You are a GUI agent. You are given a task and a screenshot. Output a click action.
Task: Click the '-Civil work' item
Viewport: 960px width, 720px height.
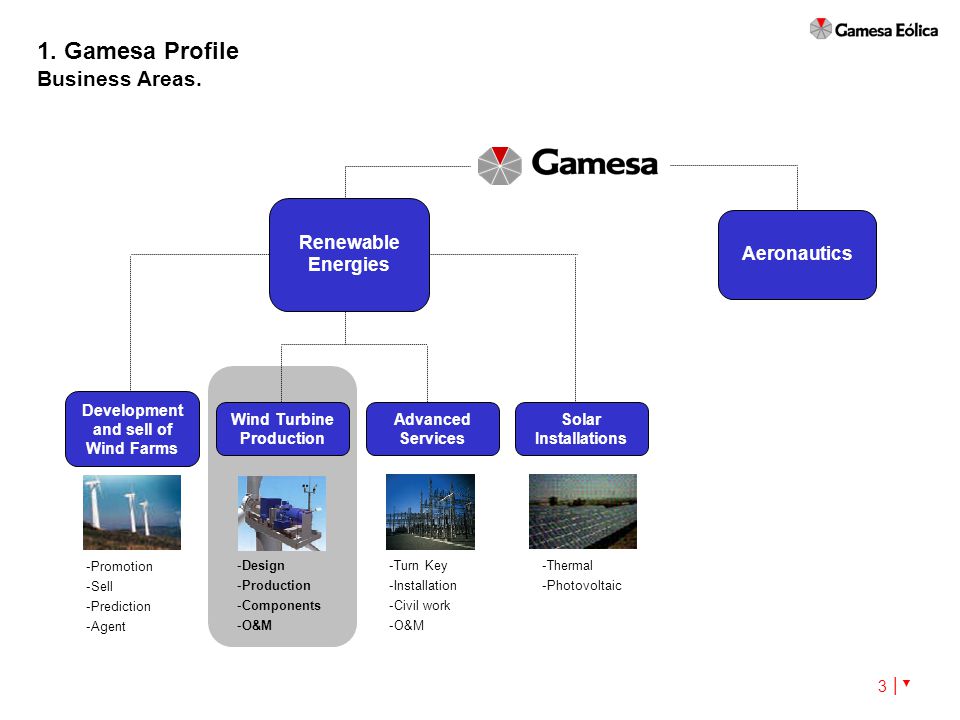(x=419, y=606)
